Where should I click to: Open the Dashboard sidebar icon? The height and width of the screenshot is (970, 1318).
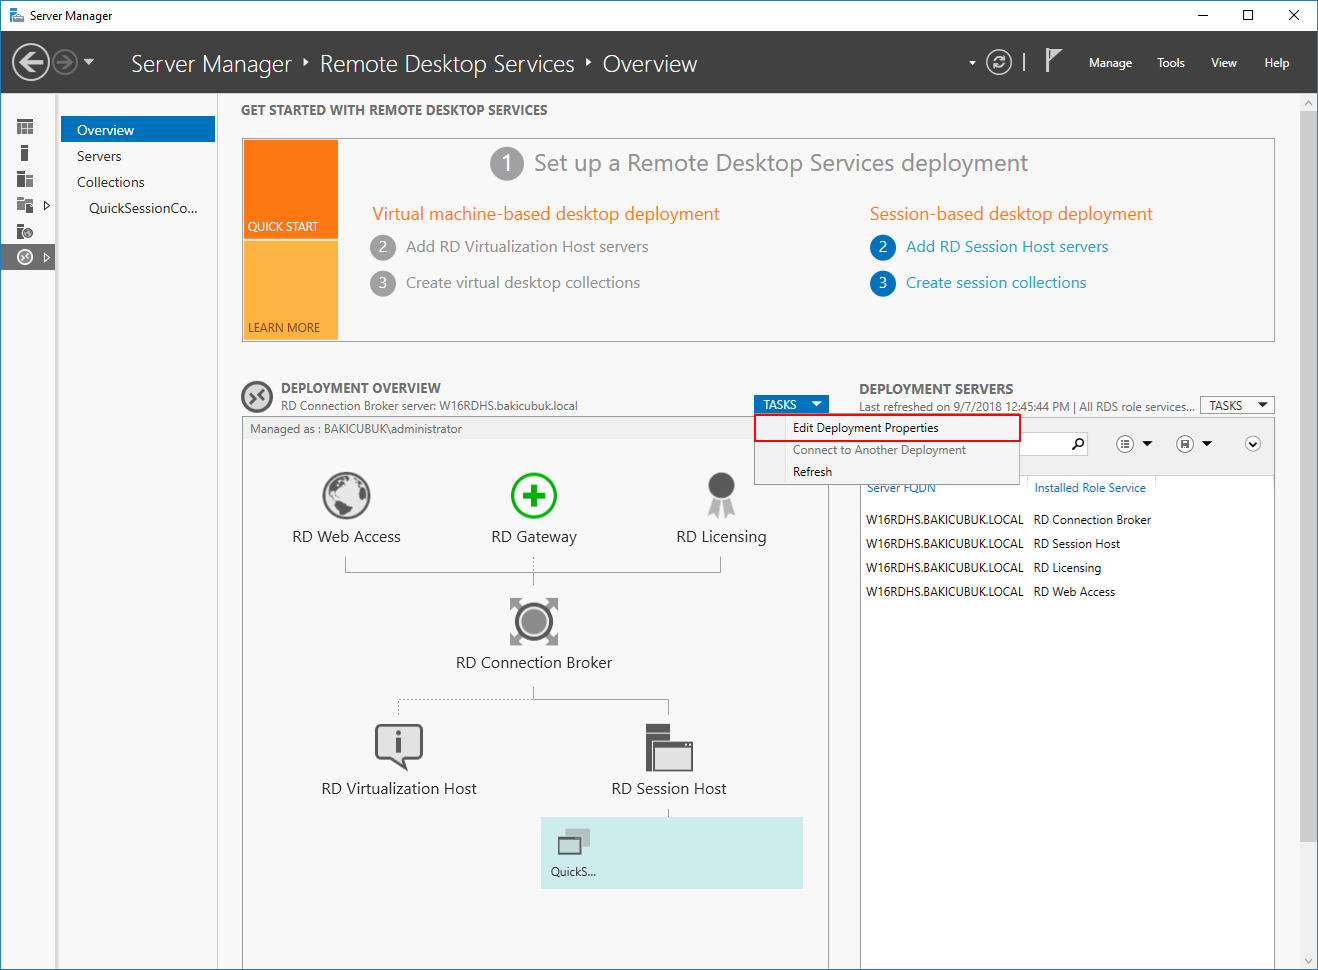tap(25, 127)
